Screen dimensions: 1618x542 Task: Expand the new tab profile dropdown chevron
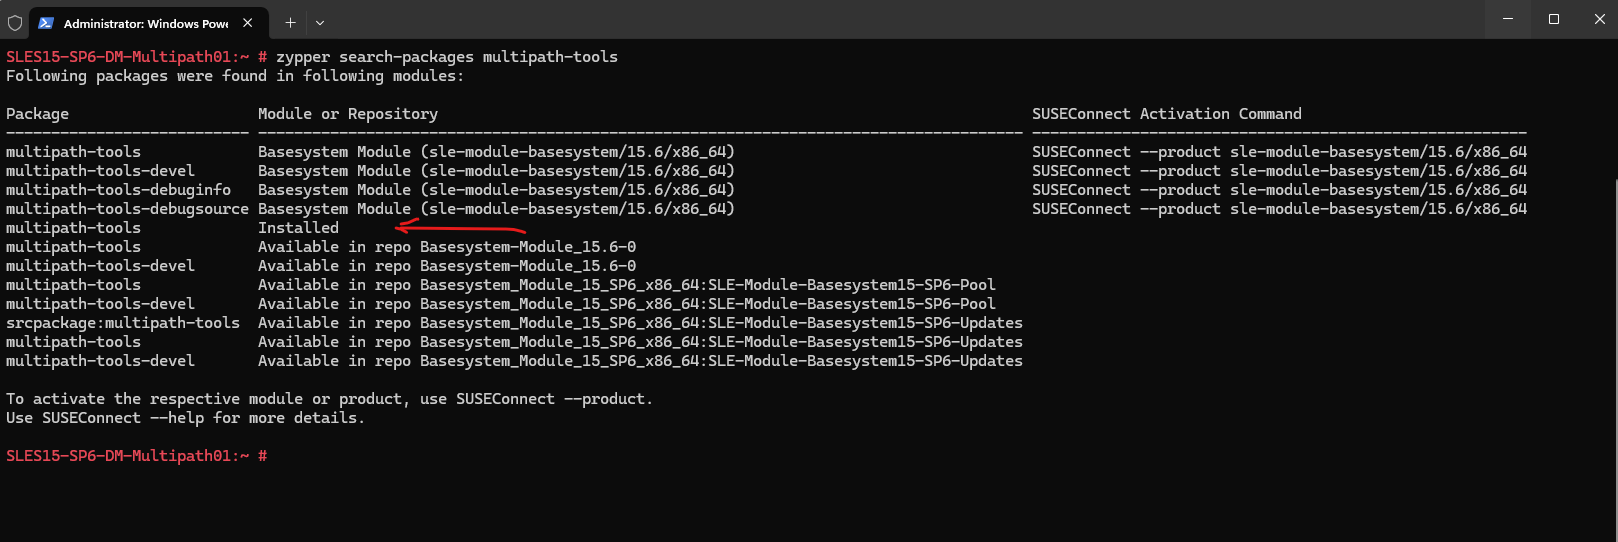(x=320, y=22)
